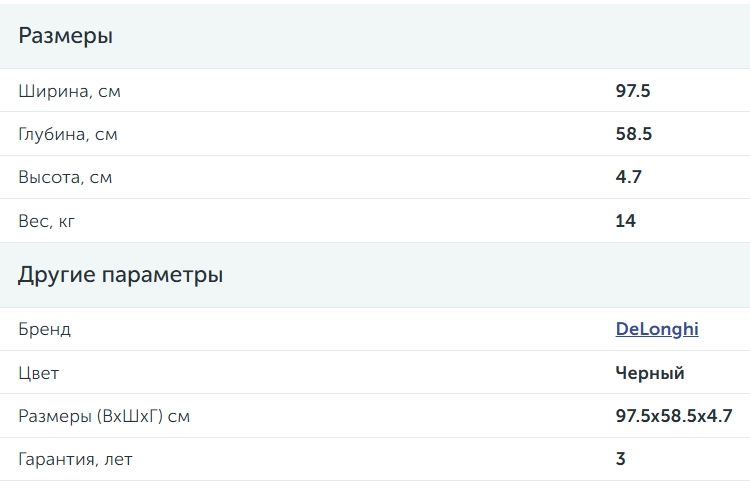Click the Гарантия, лет label
The image size is (750, 493).
75,460
